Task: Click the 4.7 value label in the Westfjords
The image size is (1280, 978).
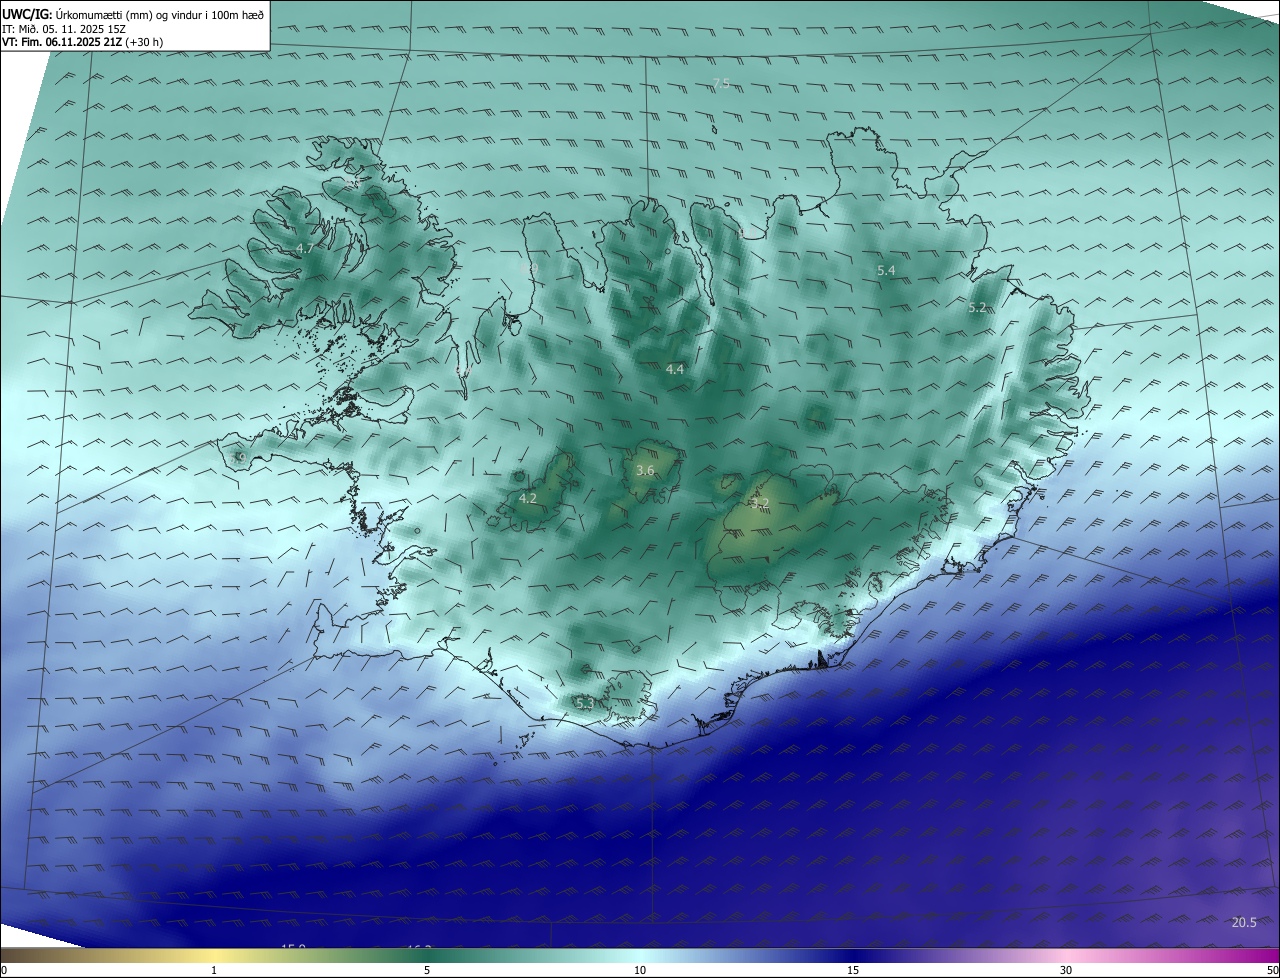Action: (x=305, y=248)
